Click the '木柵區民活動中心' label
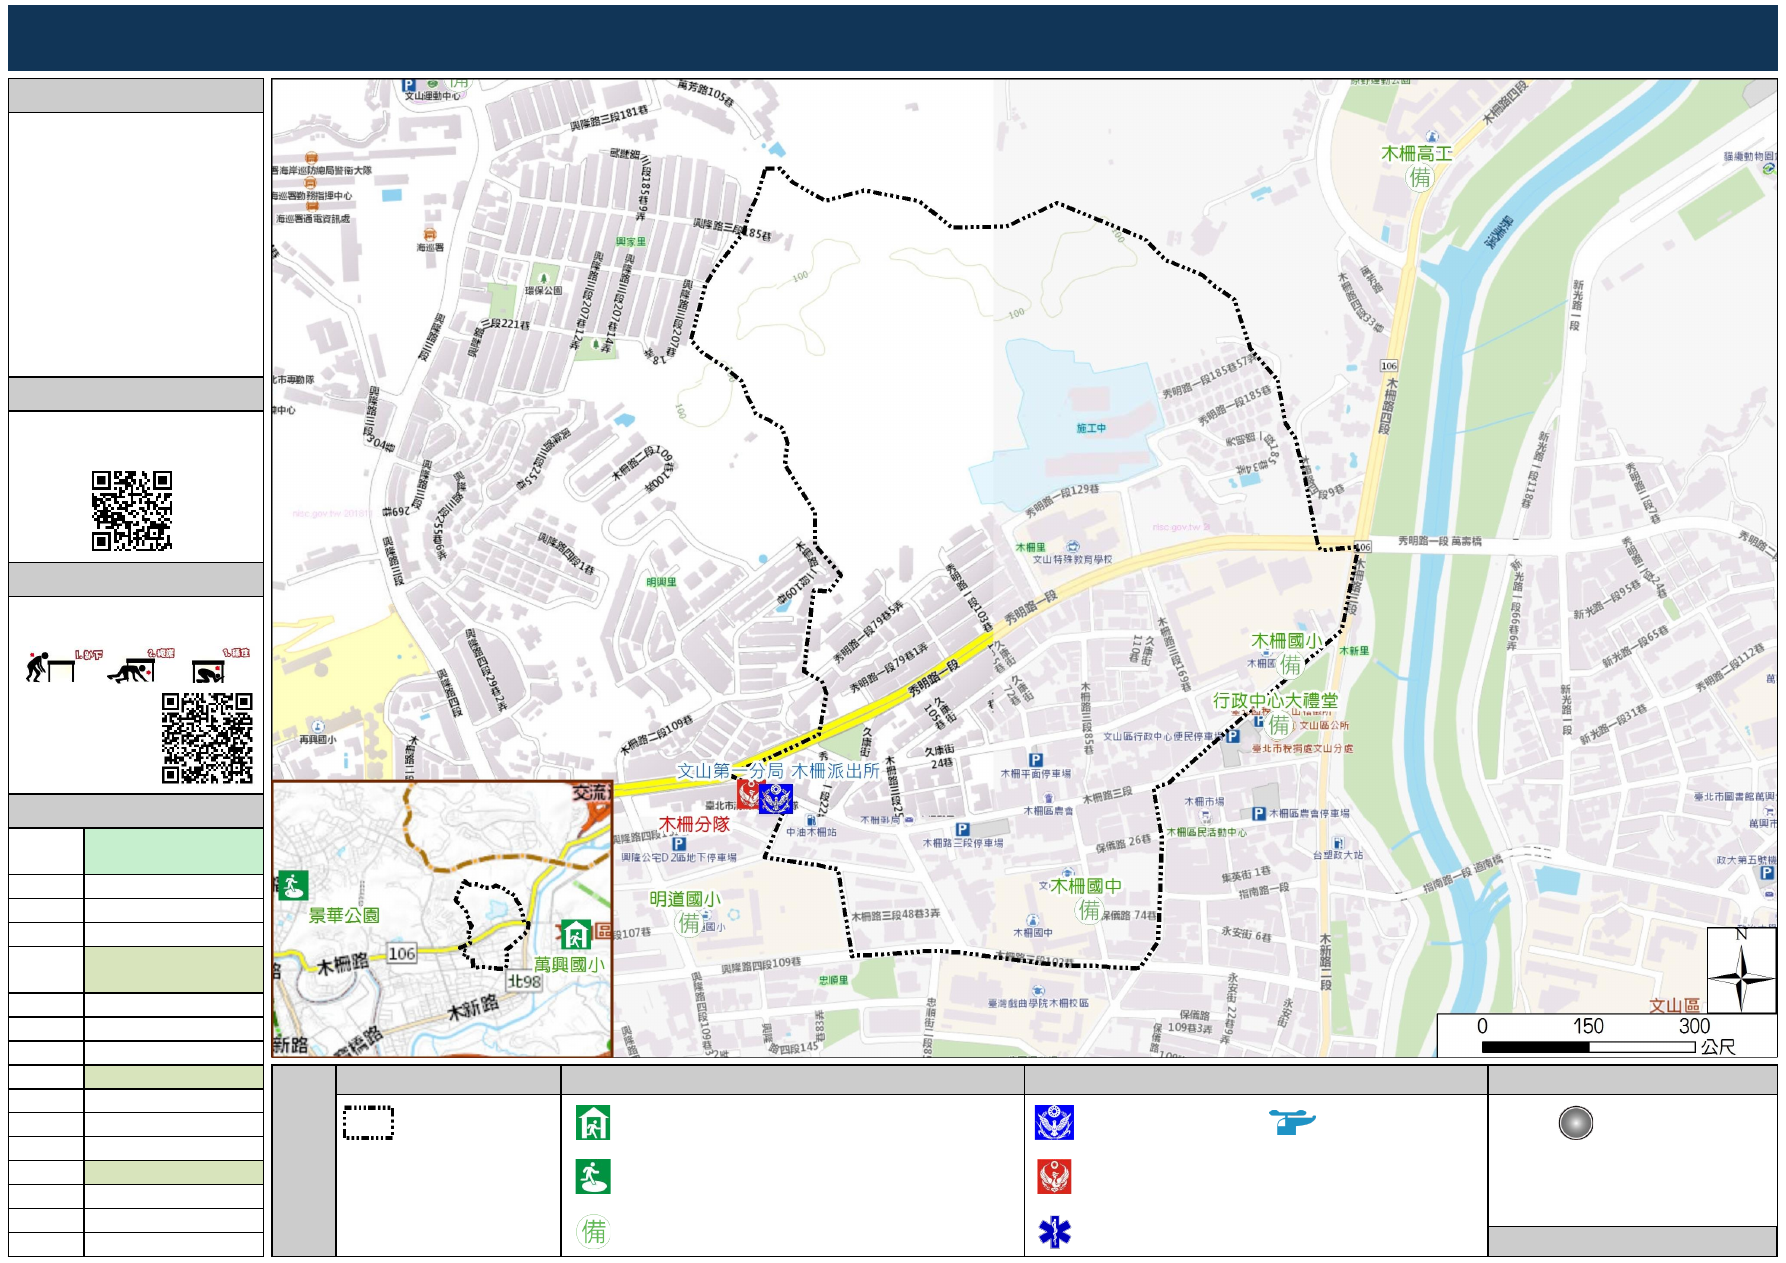Image resolution: width=1786 pixels, height=1263 pixels. (1207, 832)
